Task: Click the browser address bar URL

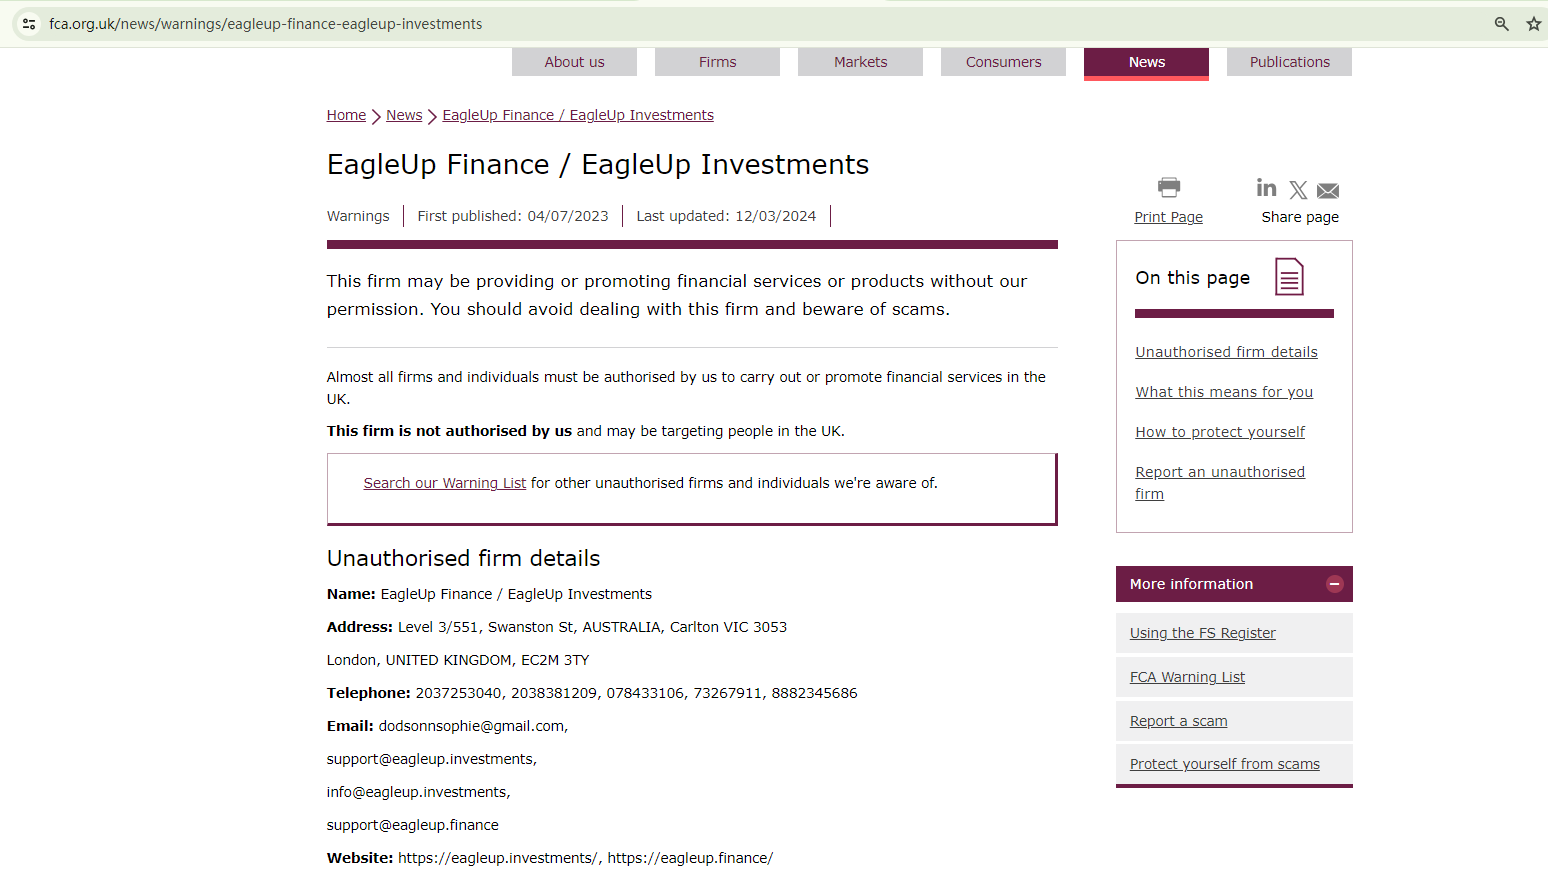Action: pyautogui.click(x=265, y=24)
